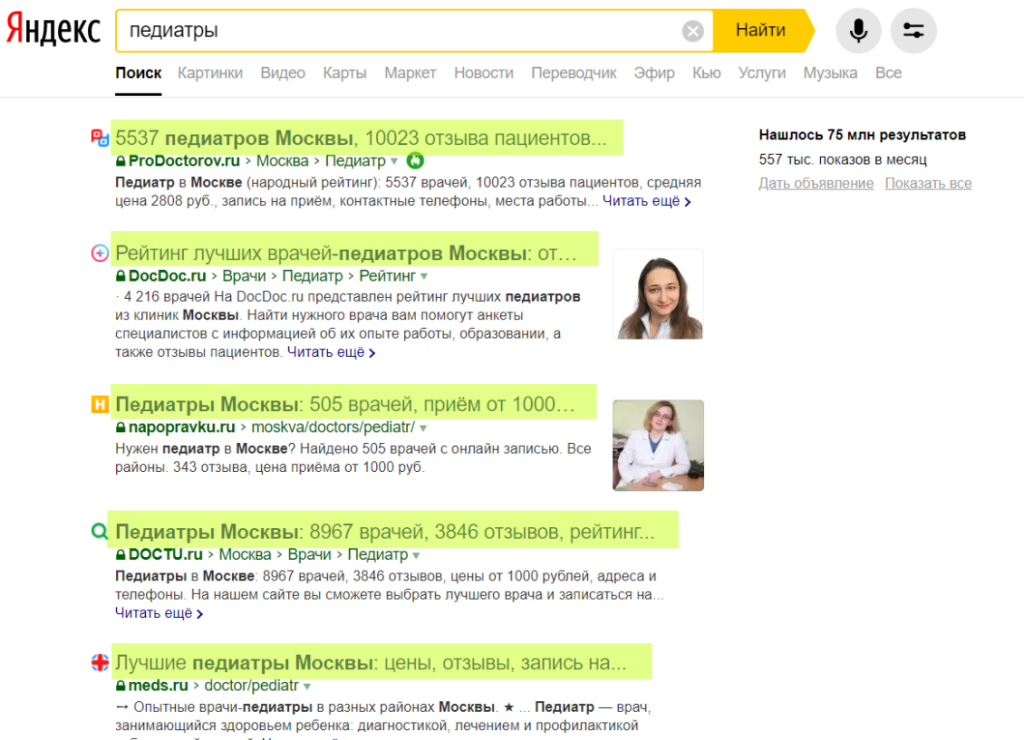Click the green badge next to ProDoctorov path
Screen dimensions: 1024x740
(x=415, y=160)
